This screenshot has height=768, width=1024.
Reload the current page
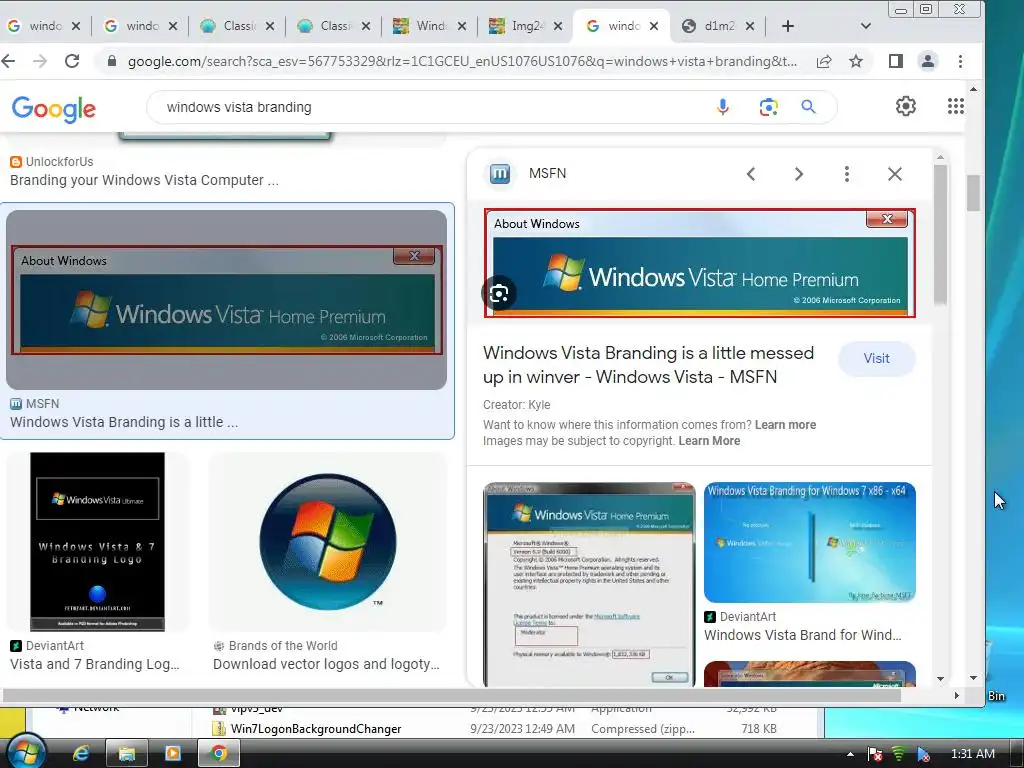point(72,61)
